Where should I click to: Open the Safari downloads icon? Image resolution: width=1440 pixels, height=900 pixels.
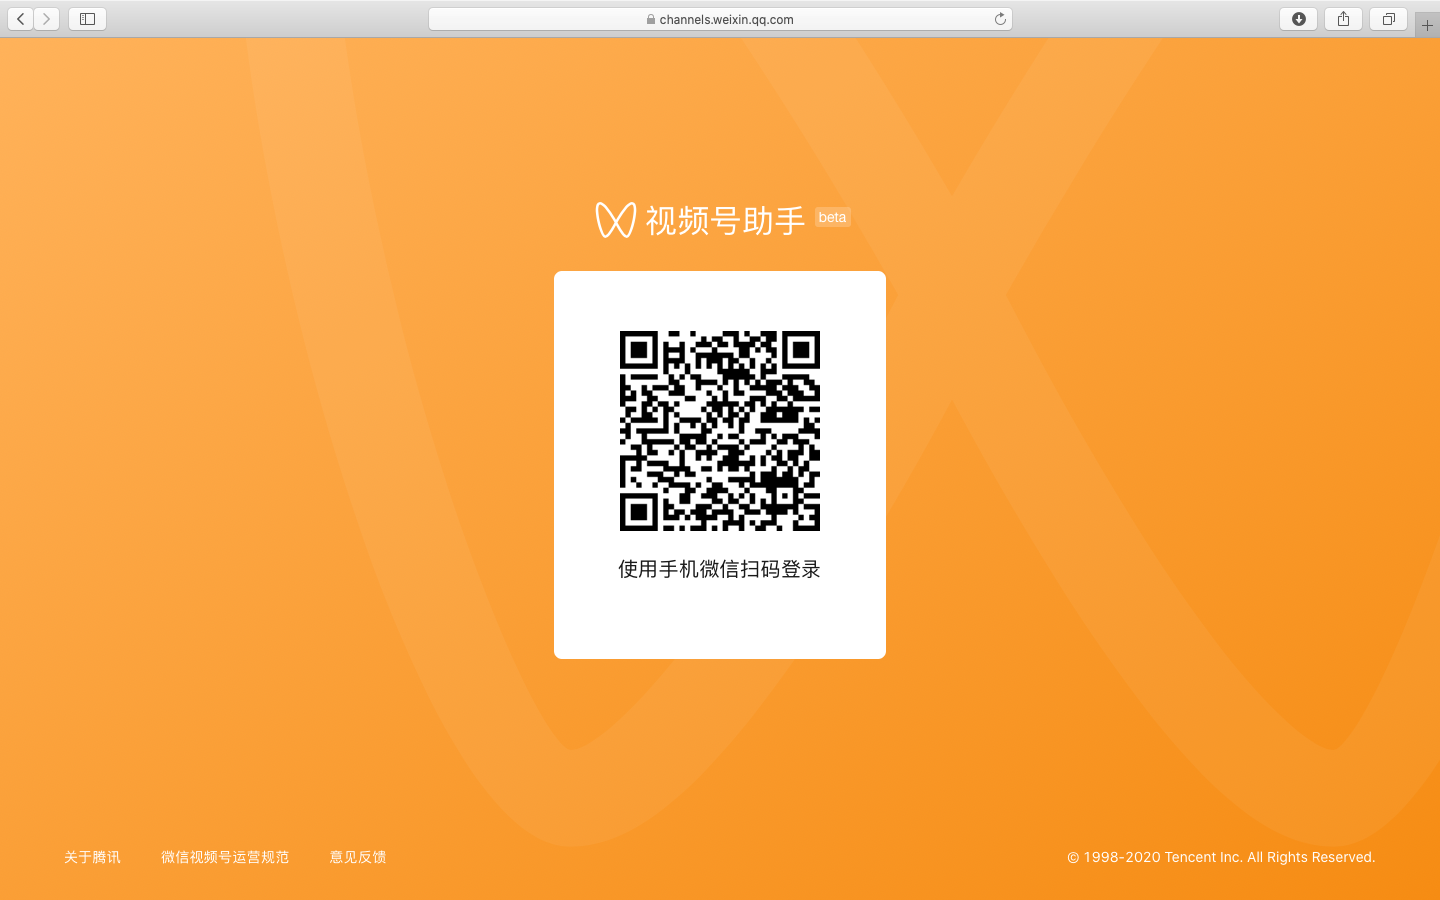pos(1298,19)
